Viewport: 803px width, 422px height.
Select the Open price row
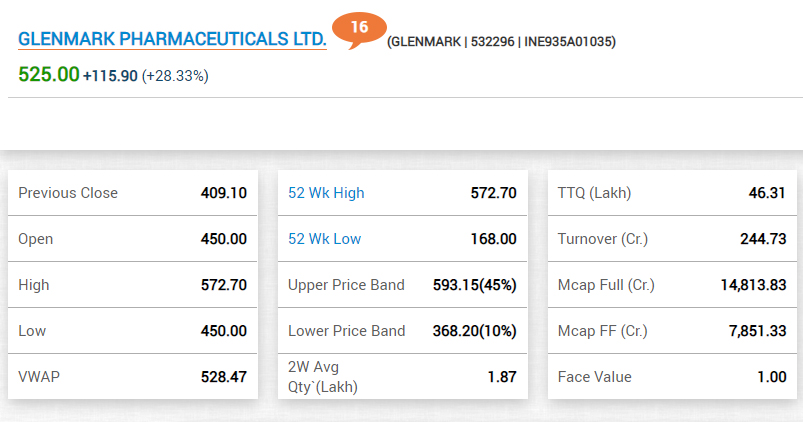tap(133, 239)
